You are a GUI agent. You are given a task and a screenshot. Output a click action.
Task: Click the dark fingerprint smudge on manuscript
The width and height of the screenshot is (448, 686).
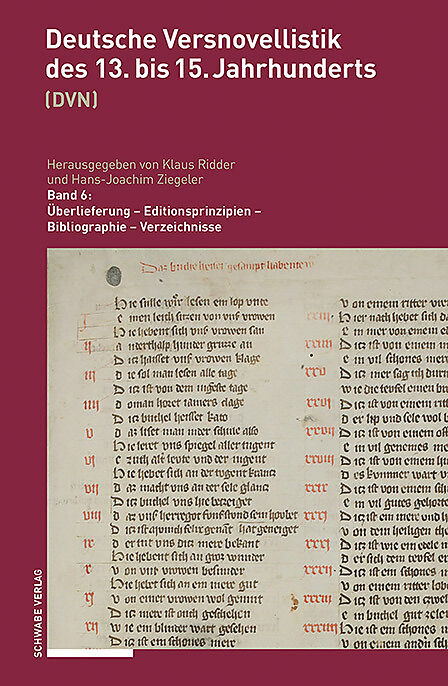tap(114, 276)
